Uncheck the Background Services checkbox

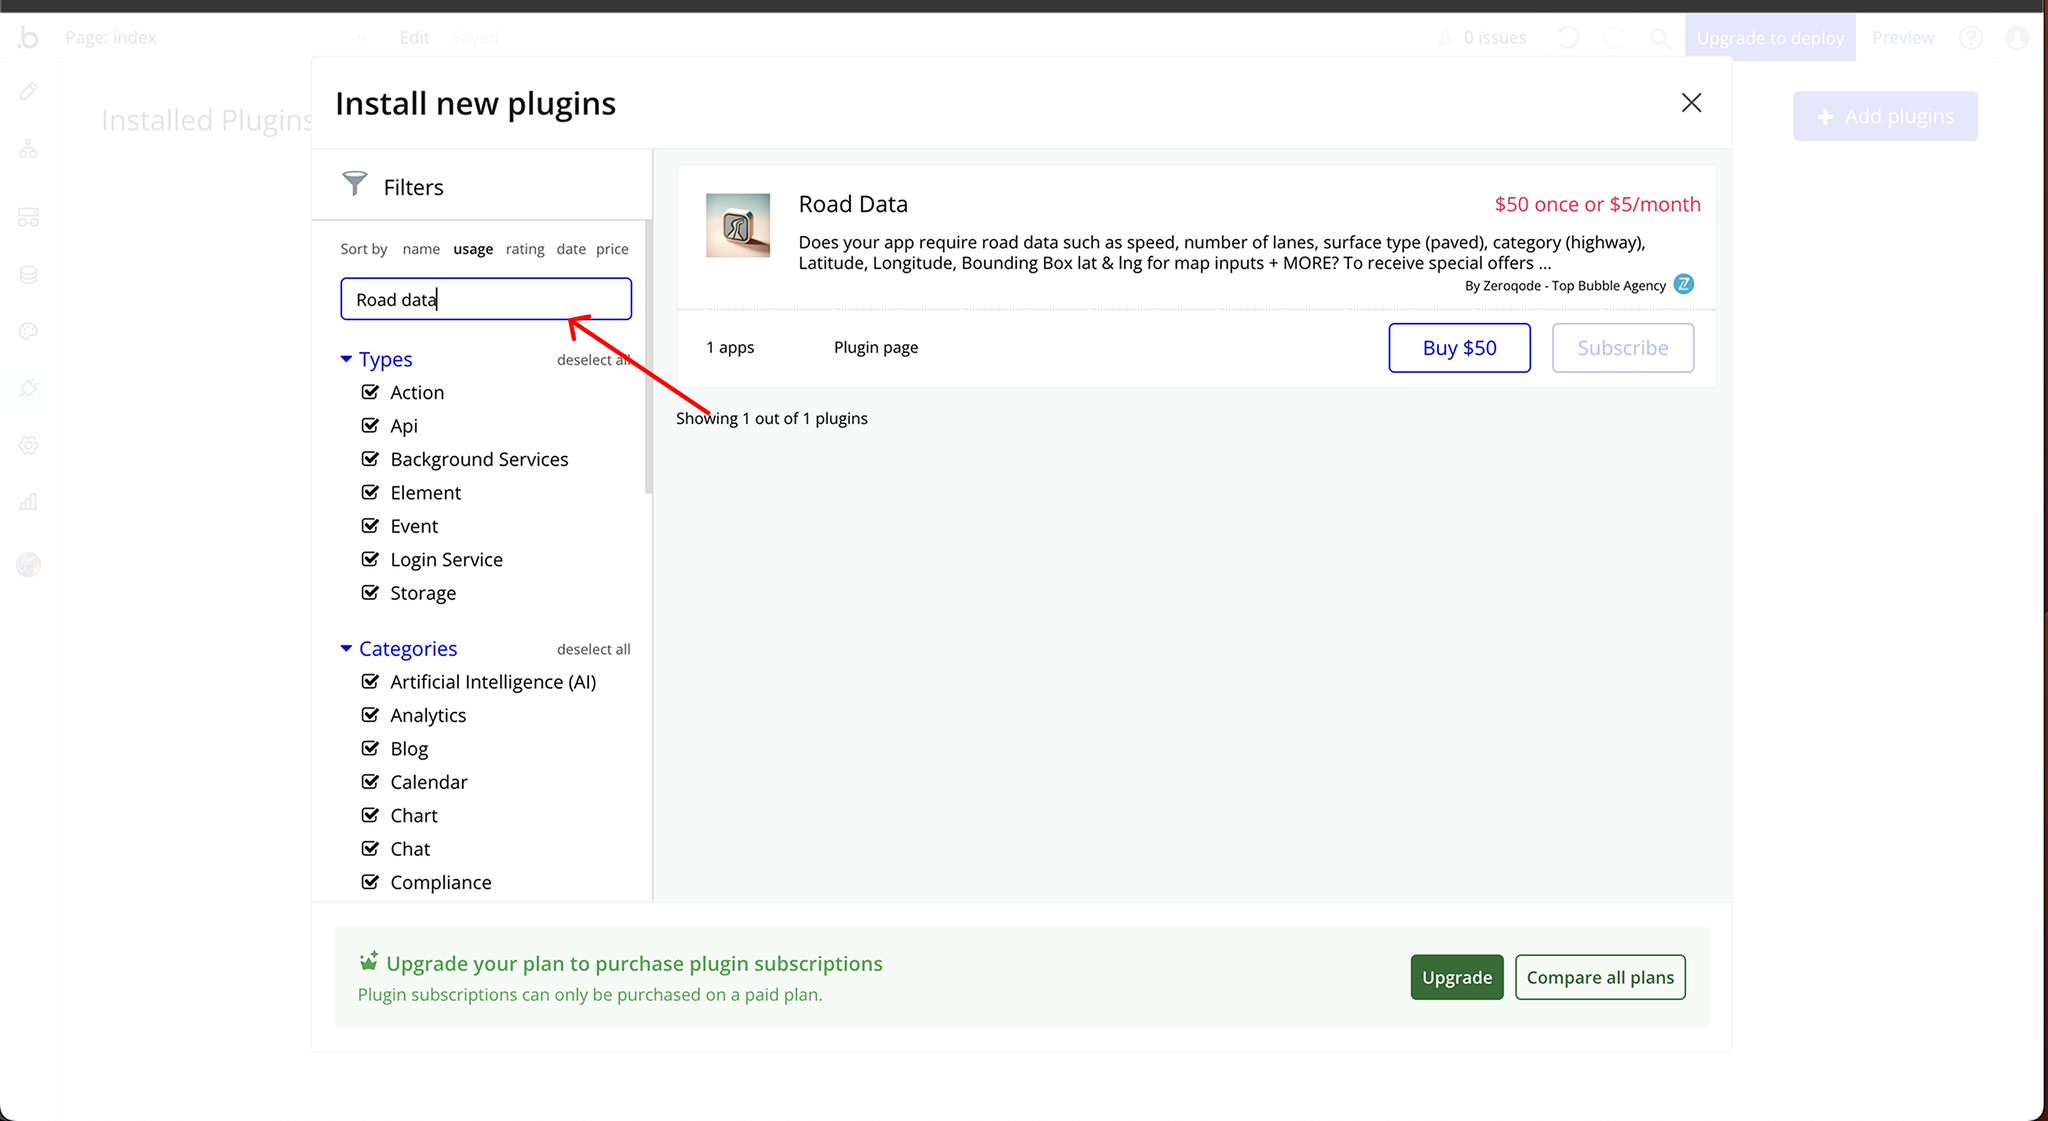coord(370,459)
